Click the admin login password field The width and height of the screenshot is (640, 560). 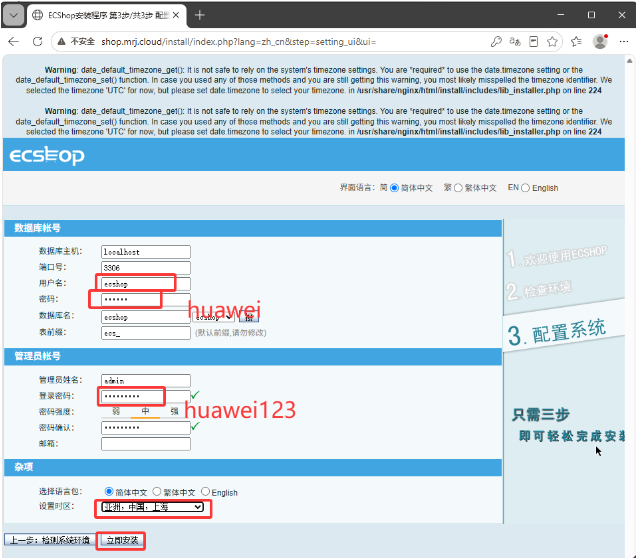(x=146, y=397)
